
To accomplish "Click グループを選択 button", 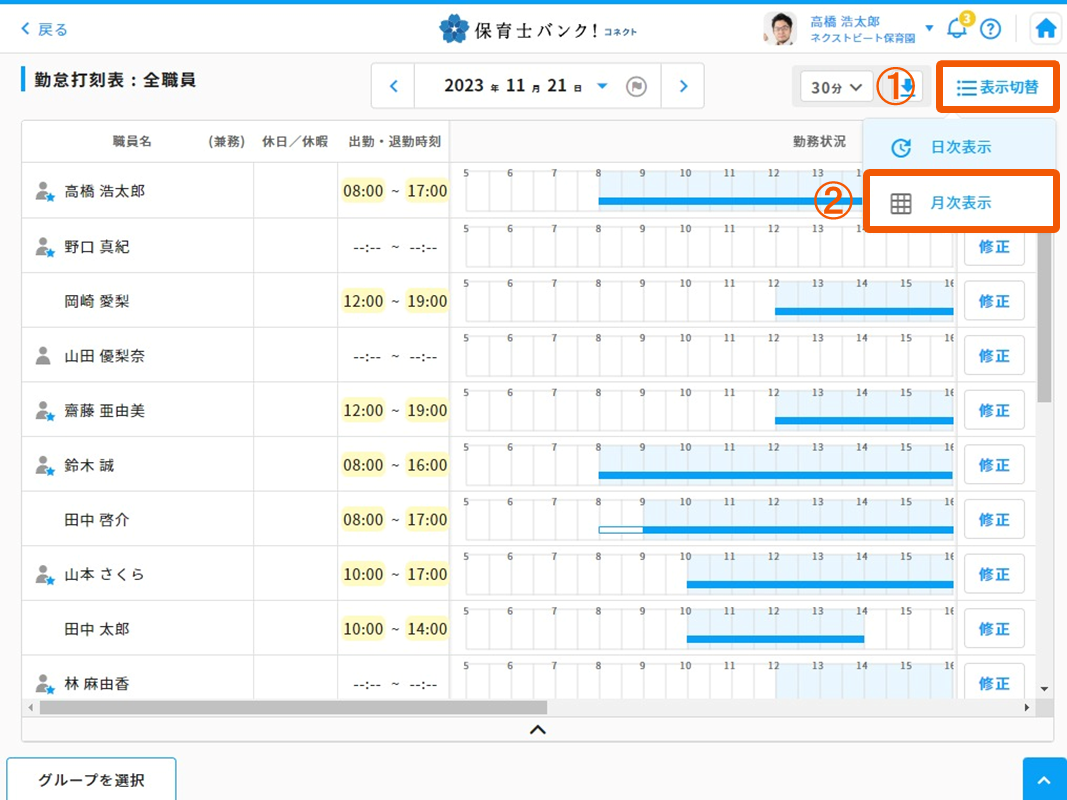I will click(x=91, y=779).
